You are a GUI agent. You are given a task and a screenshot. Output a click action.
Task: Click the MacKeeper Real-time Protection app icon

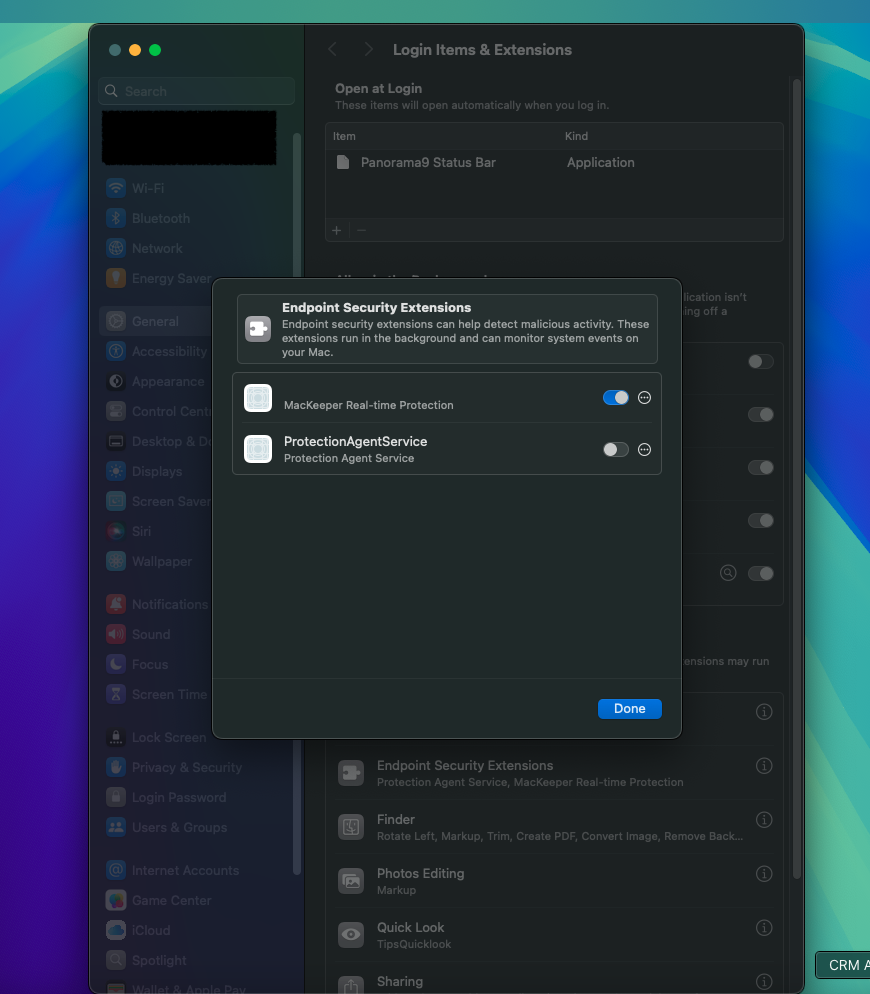click(x=258, y=398)
